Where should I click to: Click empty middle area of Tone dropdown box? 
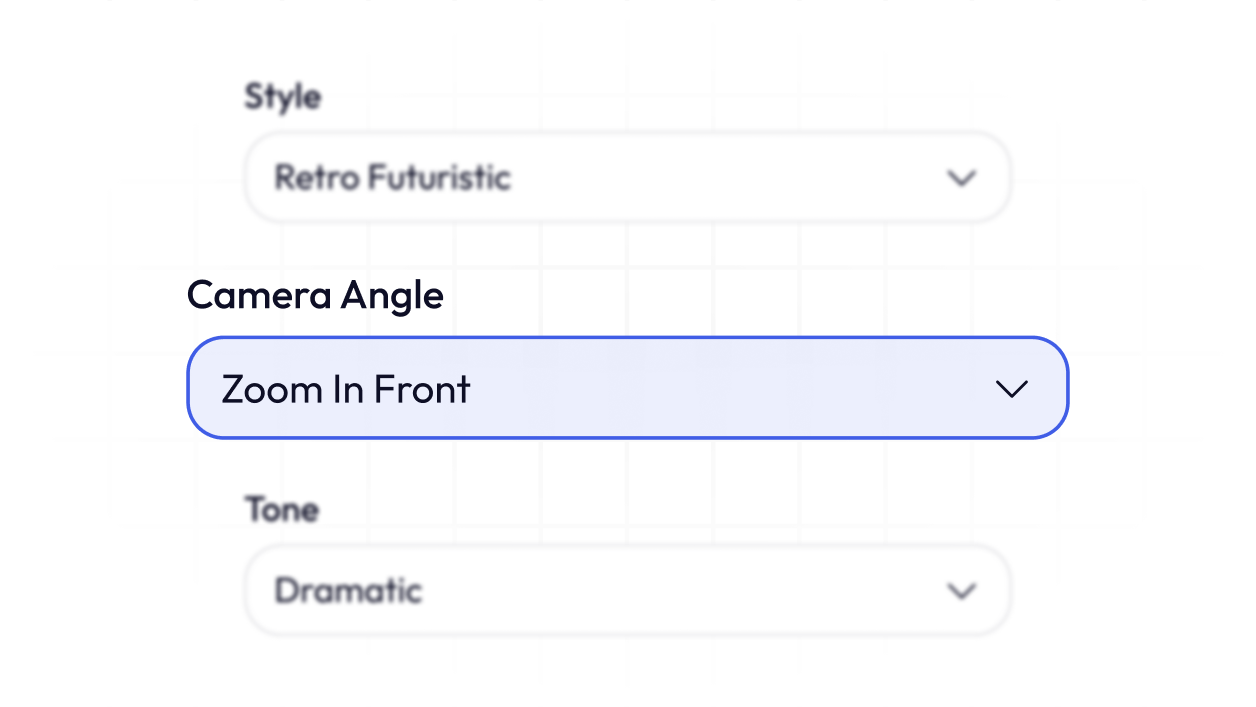coord(680,591)
